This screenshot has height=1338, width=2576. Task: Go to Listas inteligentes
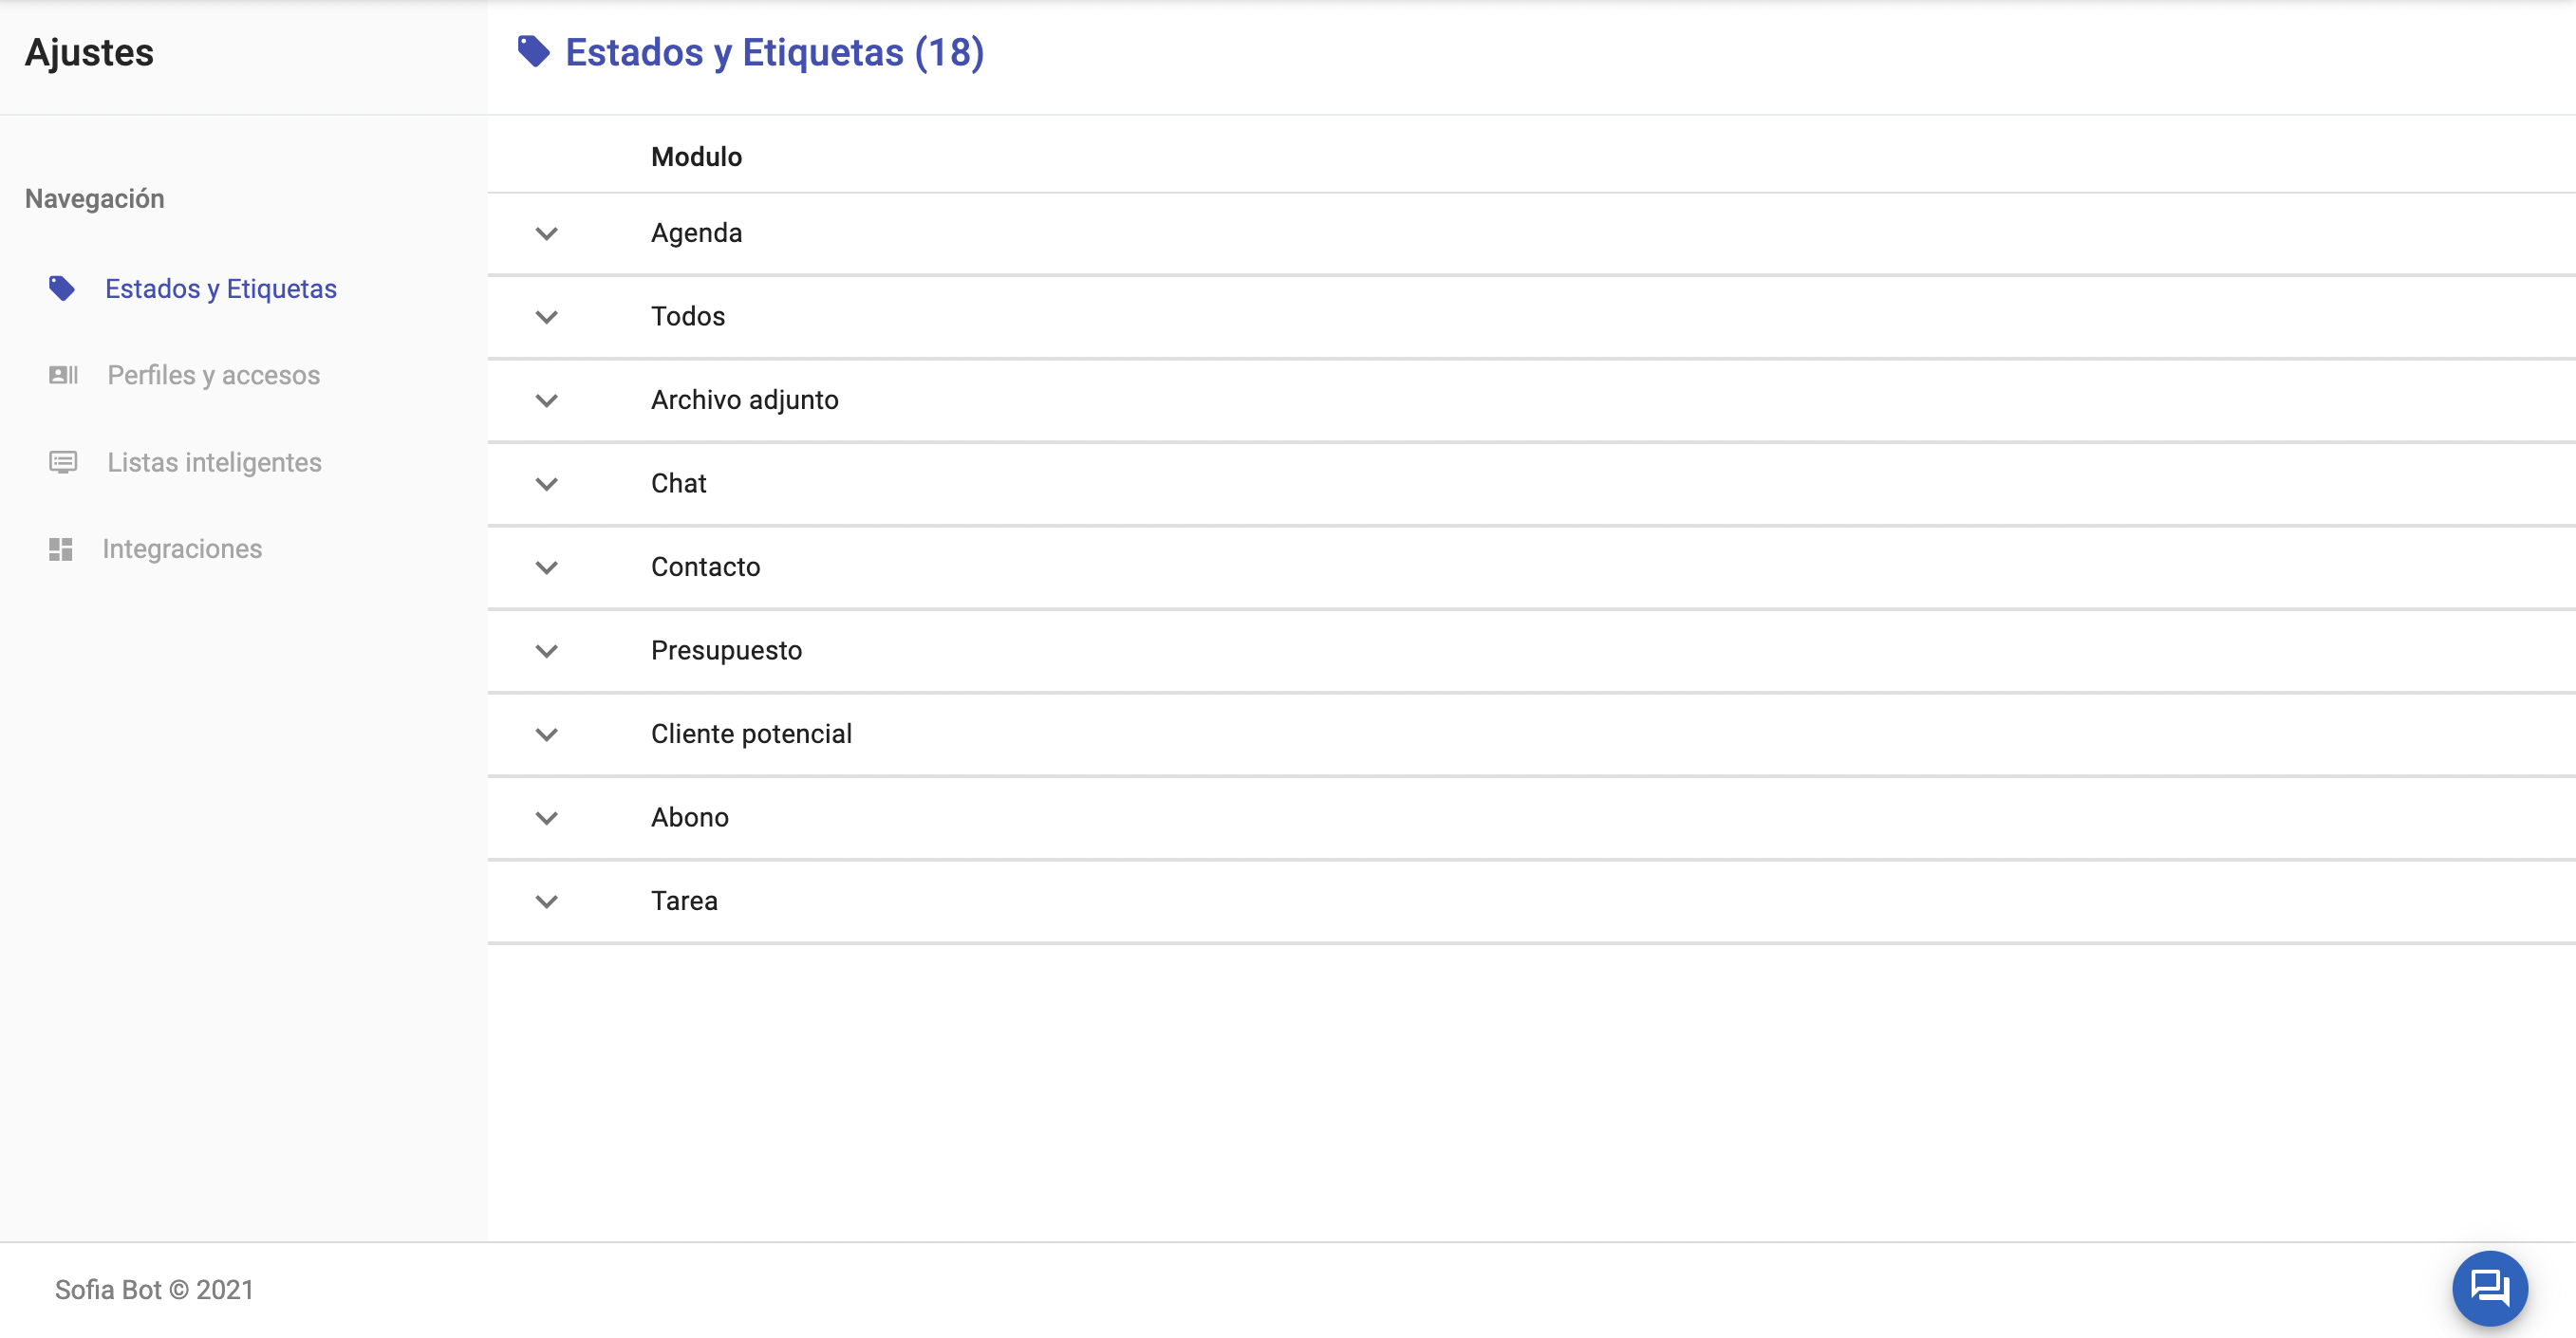click(214, 462)
